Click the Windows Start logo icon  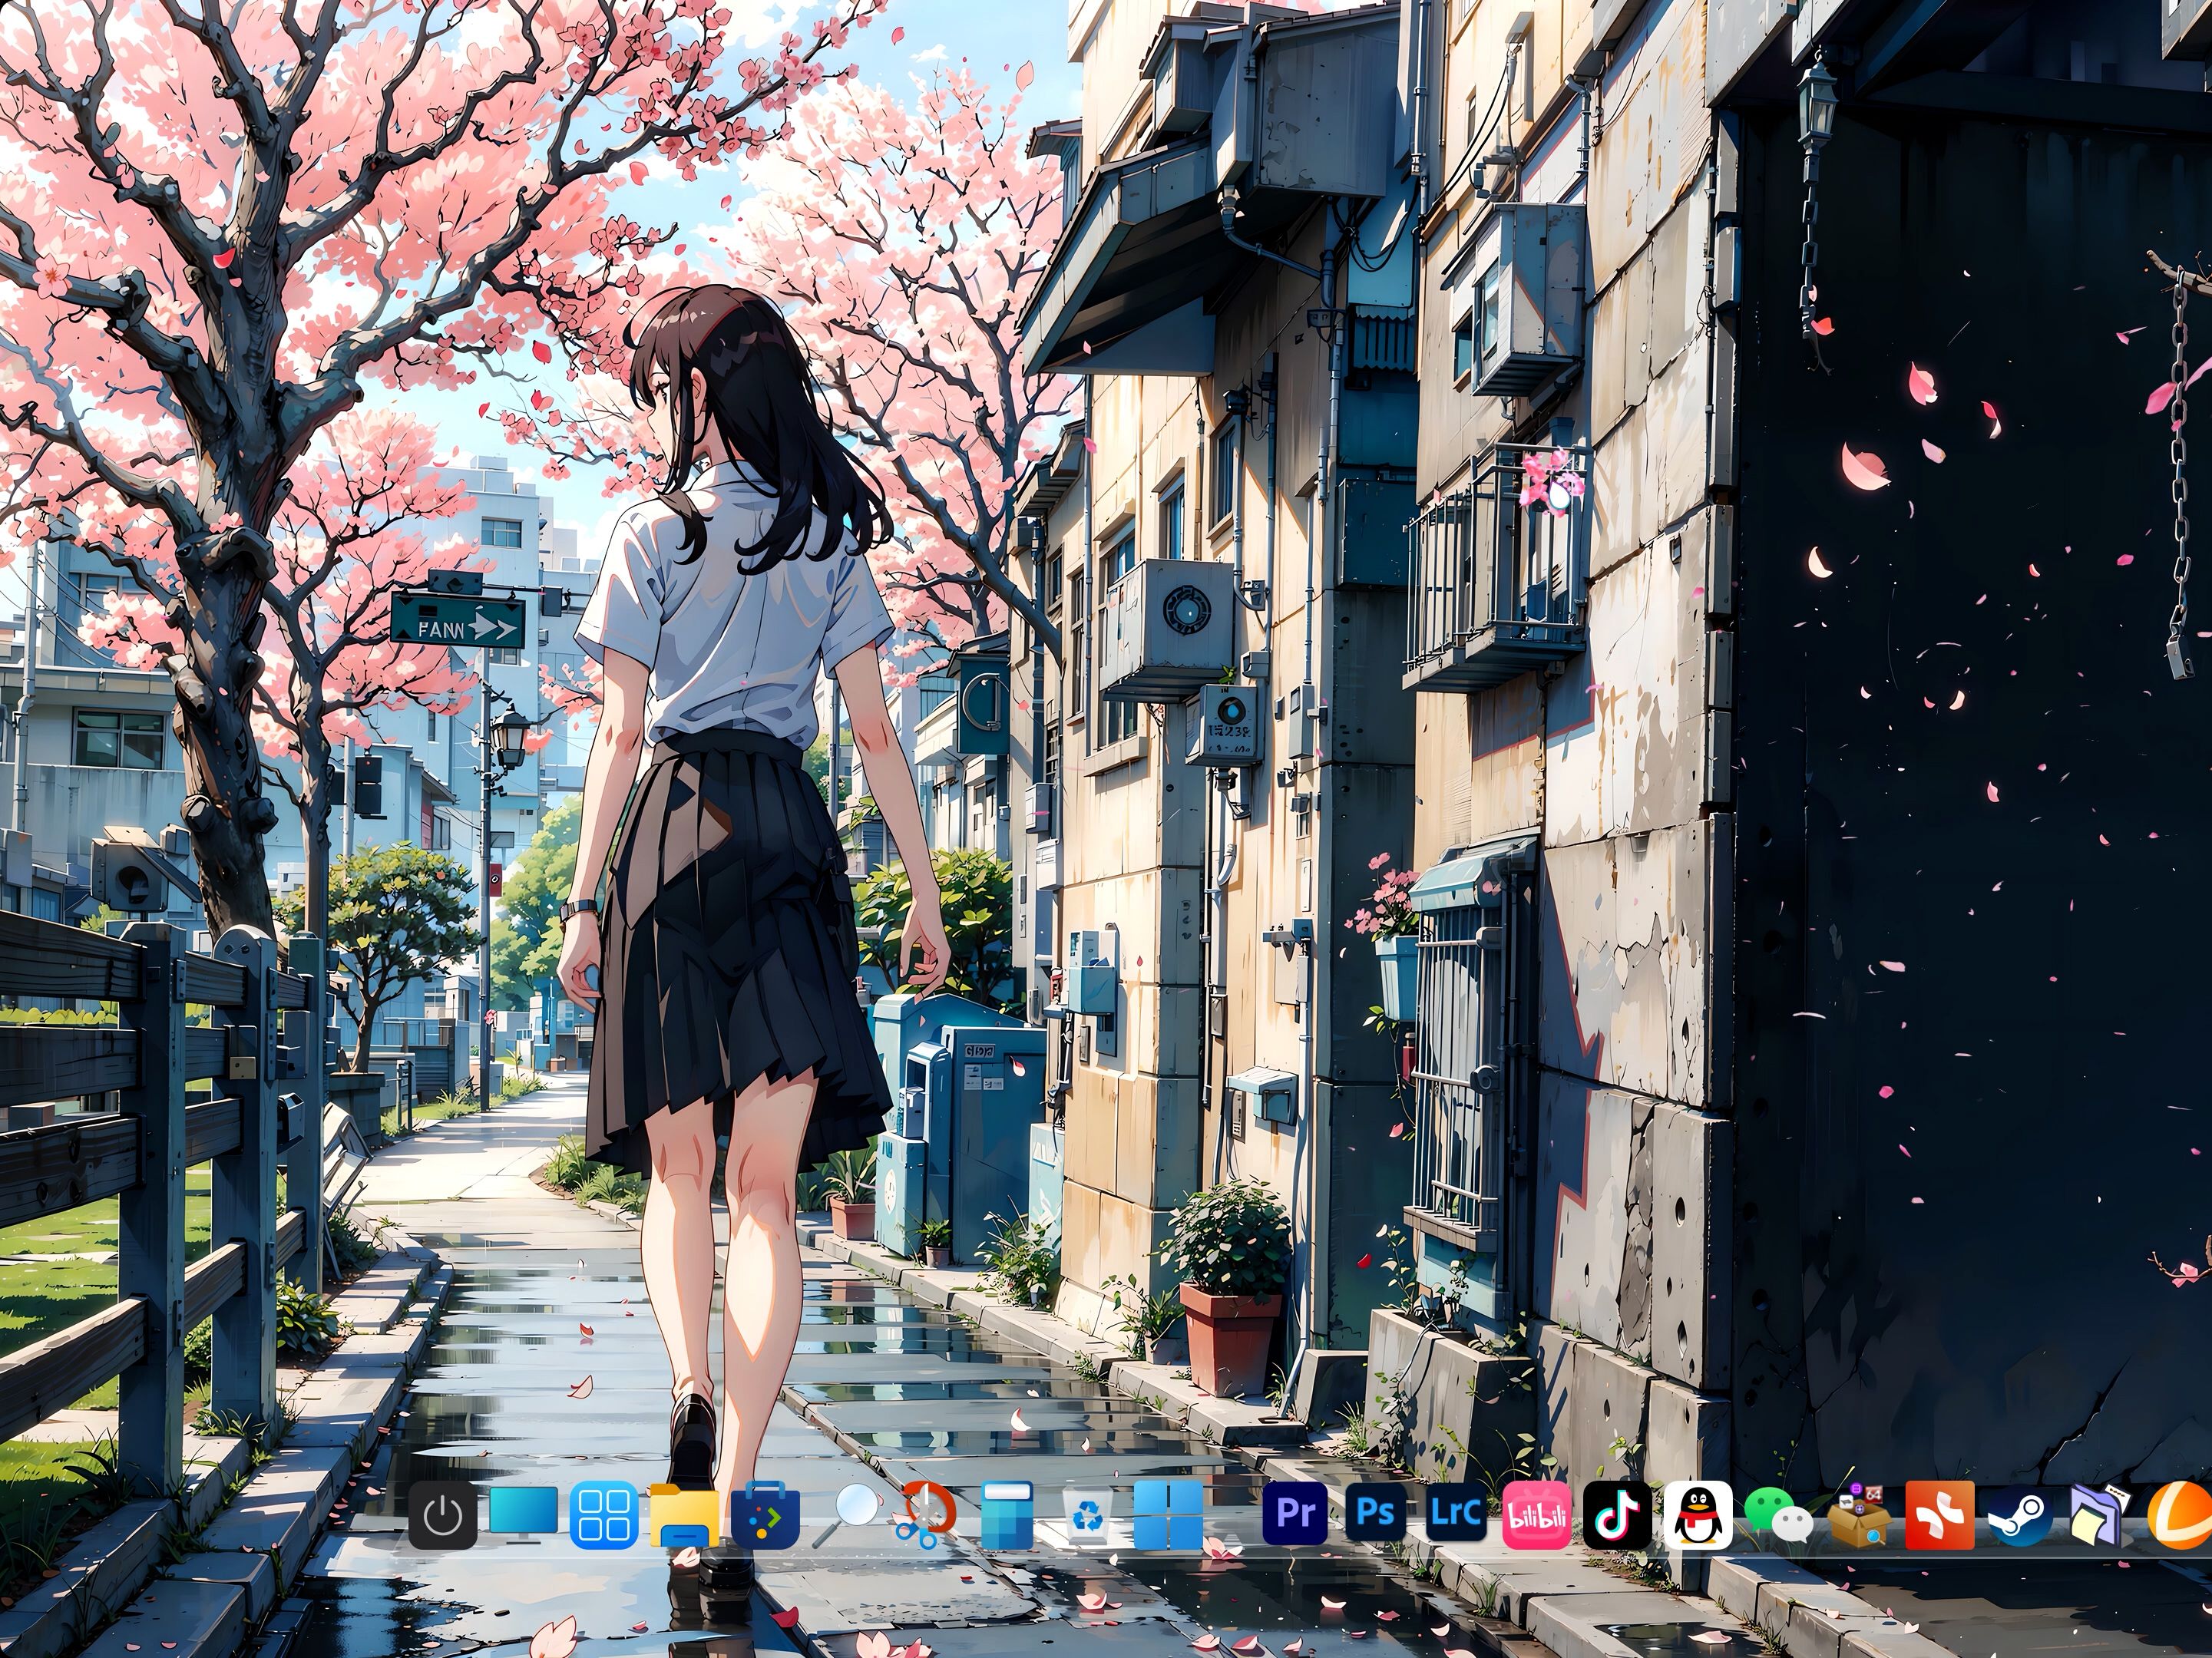coord(1168,1515)
